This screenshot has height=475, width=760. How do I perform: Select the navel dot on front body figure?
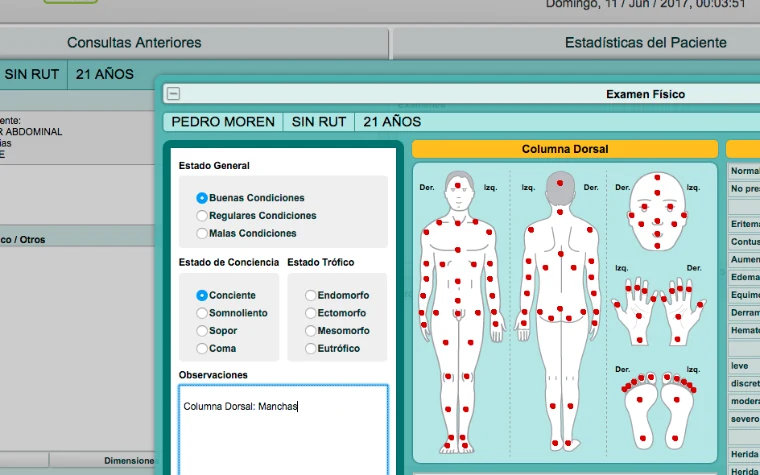pos(458,281)
